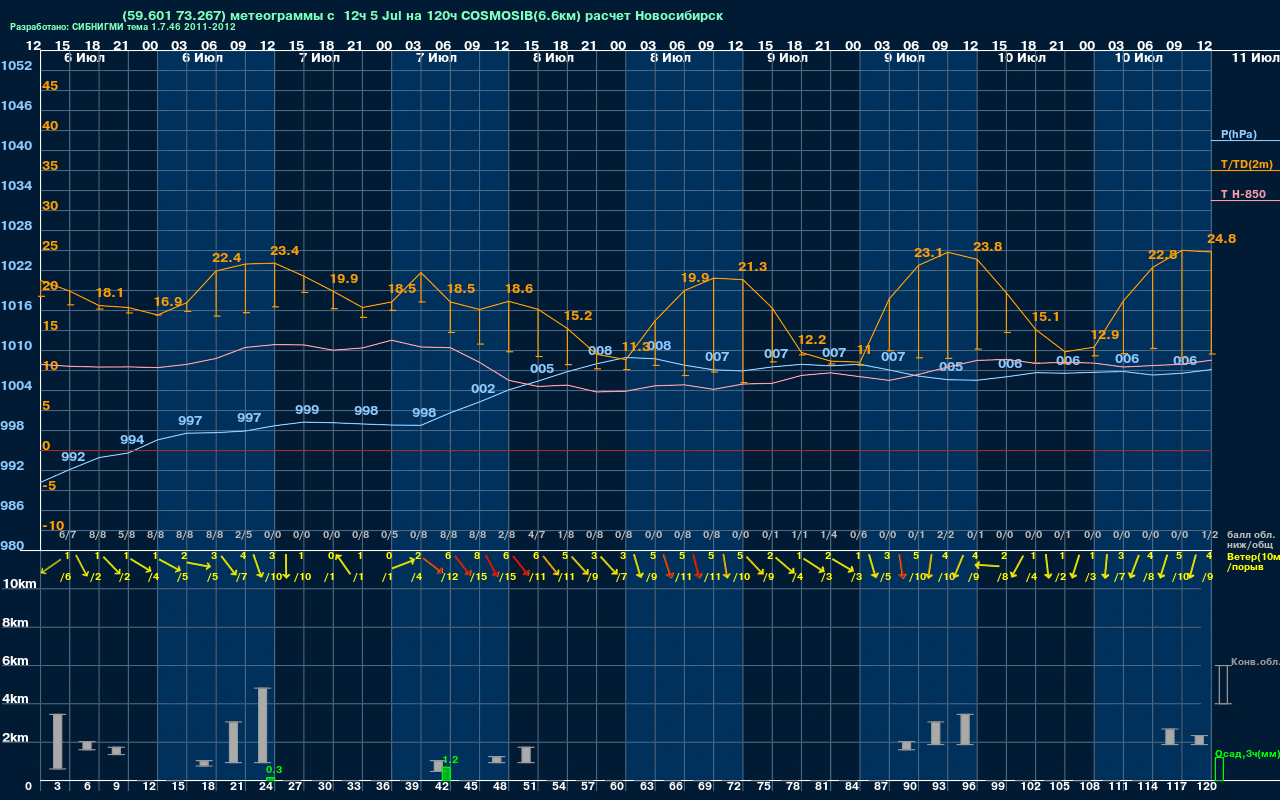
Task: Select the T H-850 legend label
Action: tap(1242, 194)
